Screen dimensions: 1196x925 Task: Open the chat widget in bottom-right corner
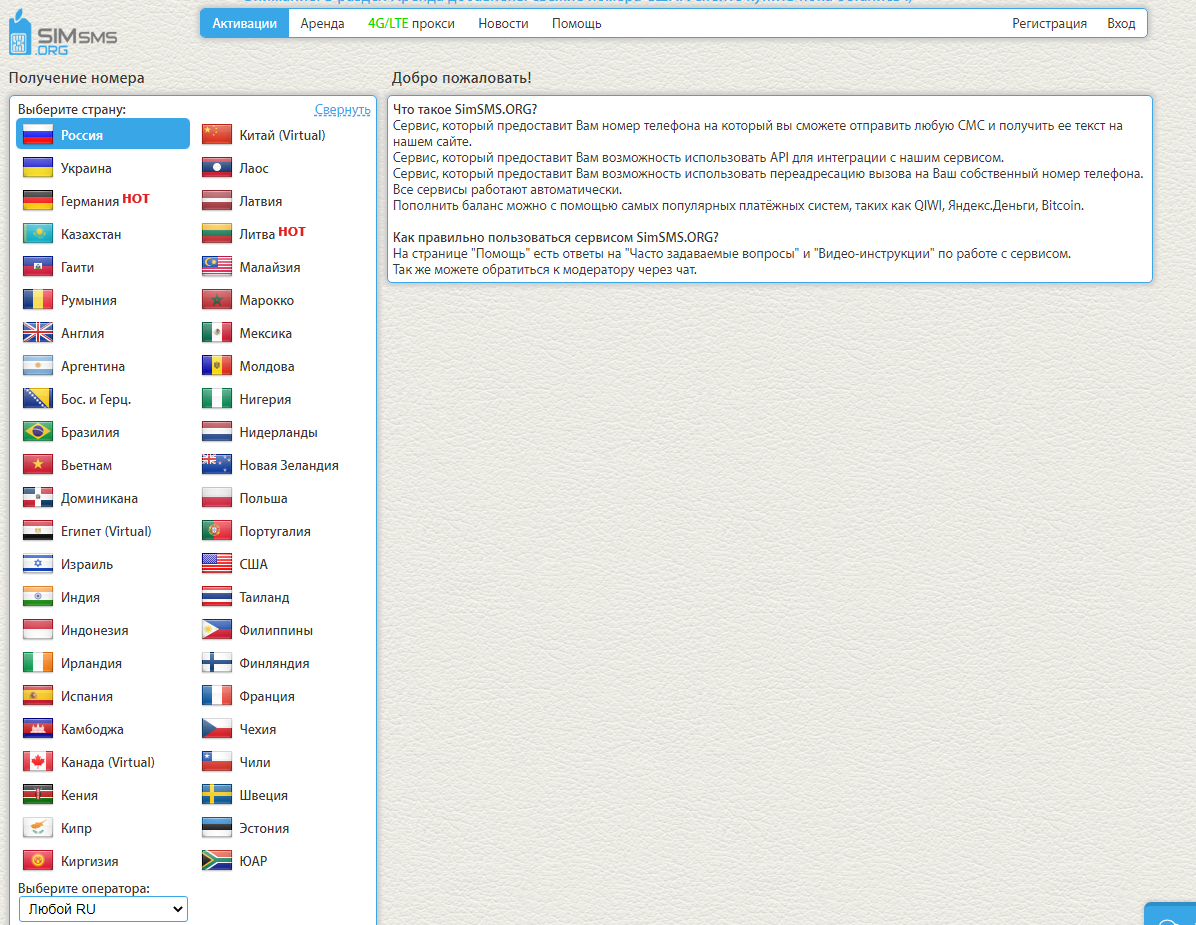click(x=1170, y=913)
